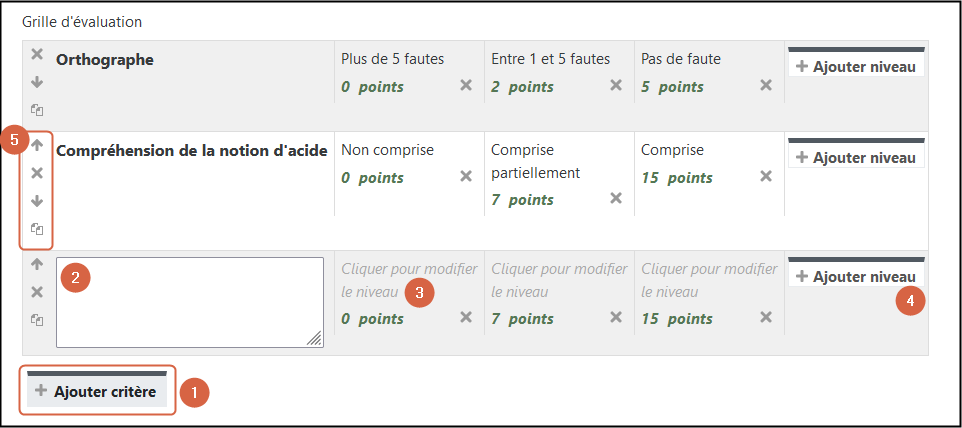The image size is (962, 428).
Task: Remove the 'Pas de faute' level
Action: [766, 86]
